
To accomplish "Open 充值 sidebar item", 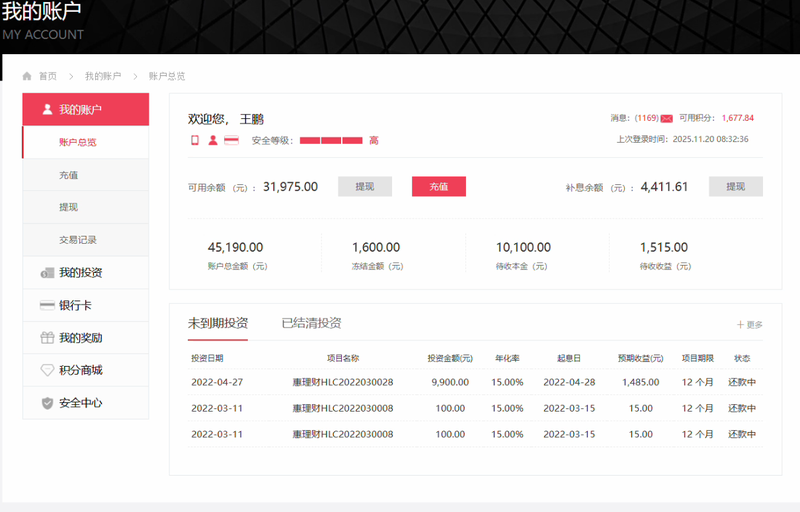I will coord(86,175).
